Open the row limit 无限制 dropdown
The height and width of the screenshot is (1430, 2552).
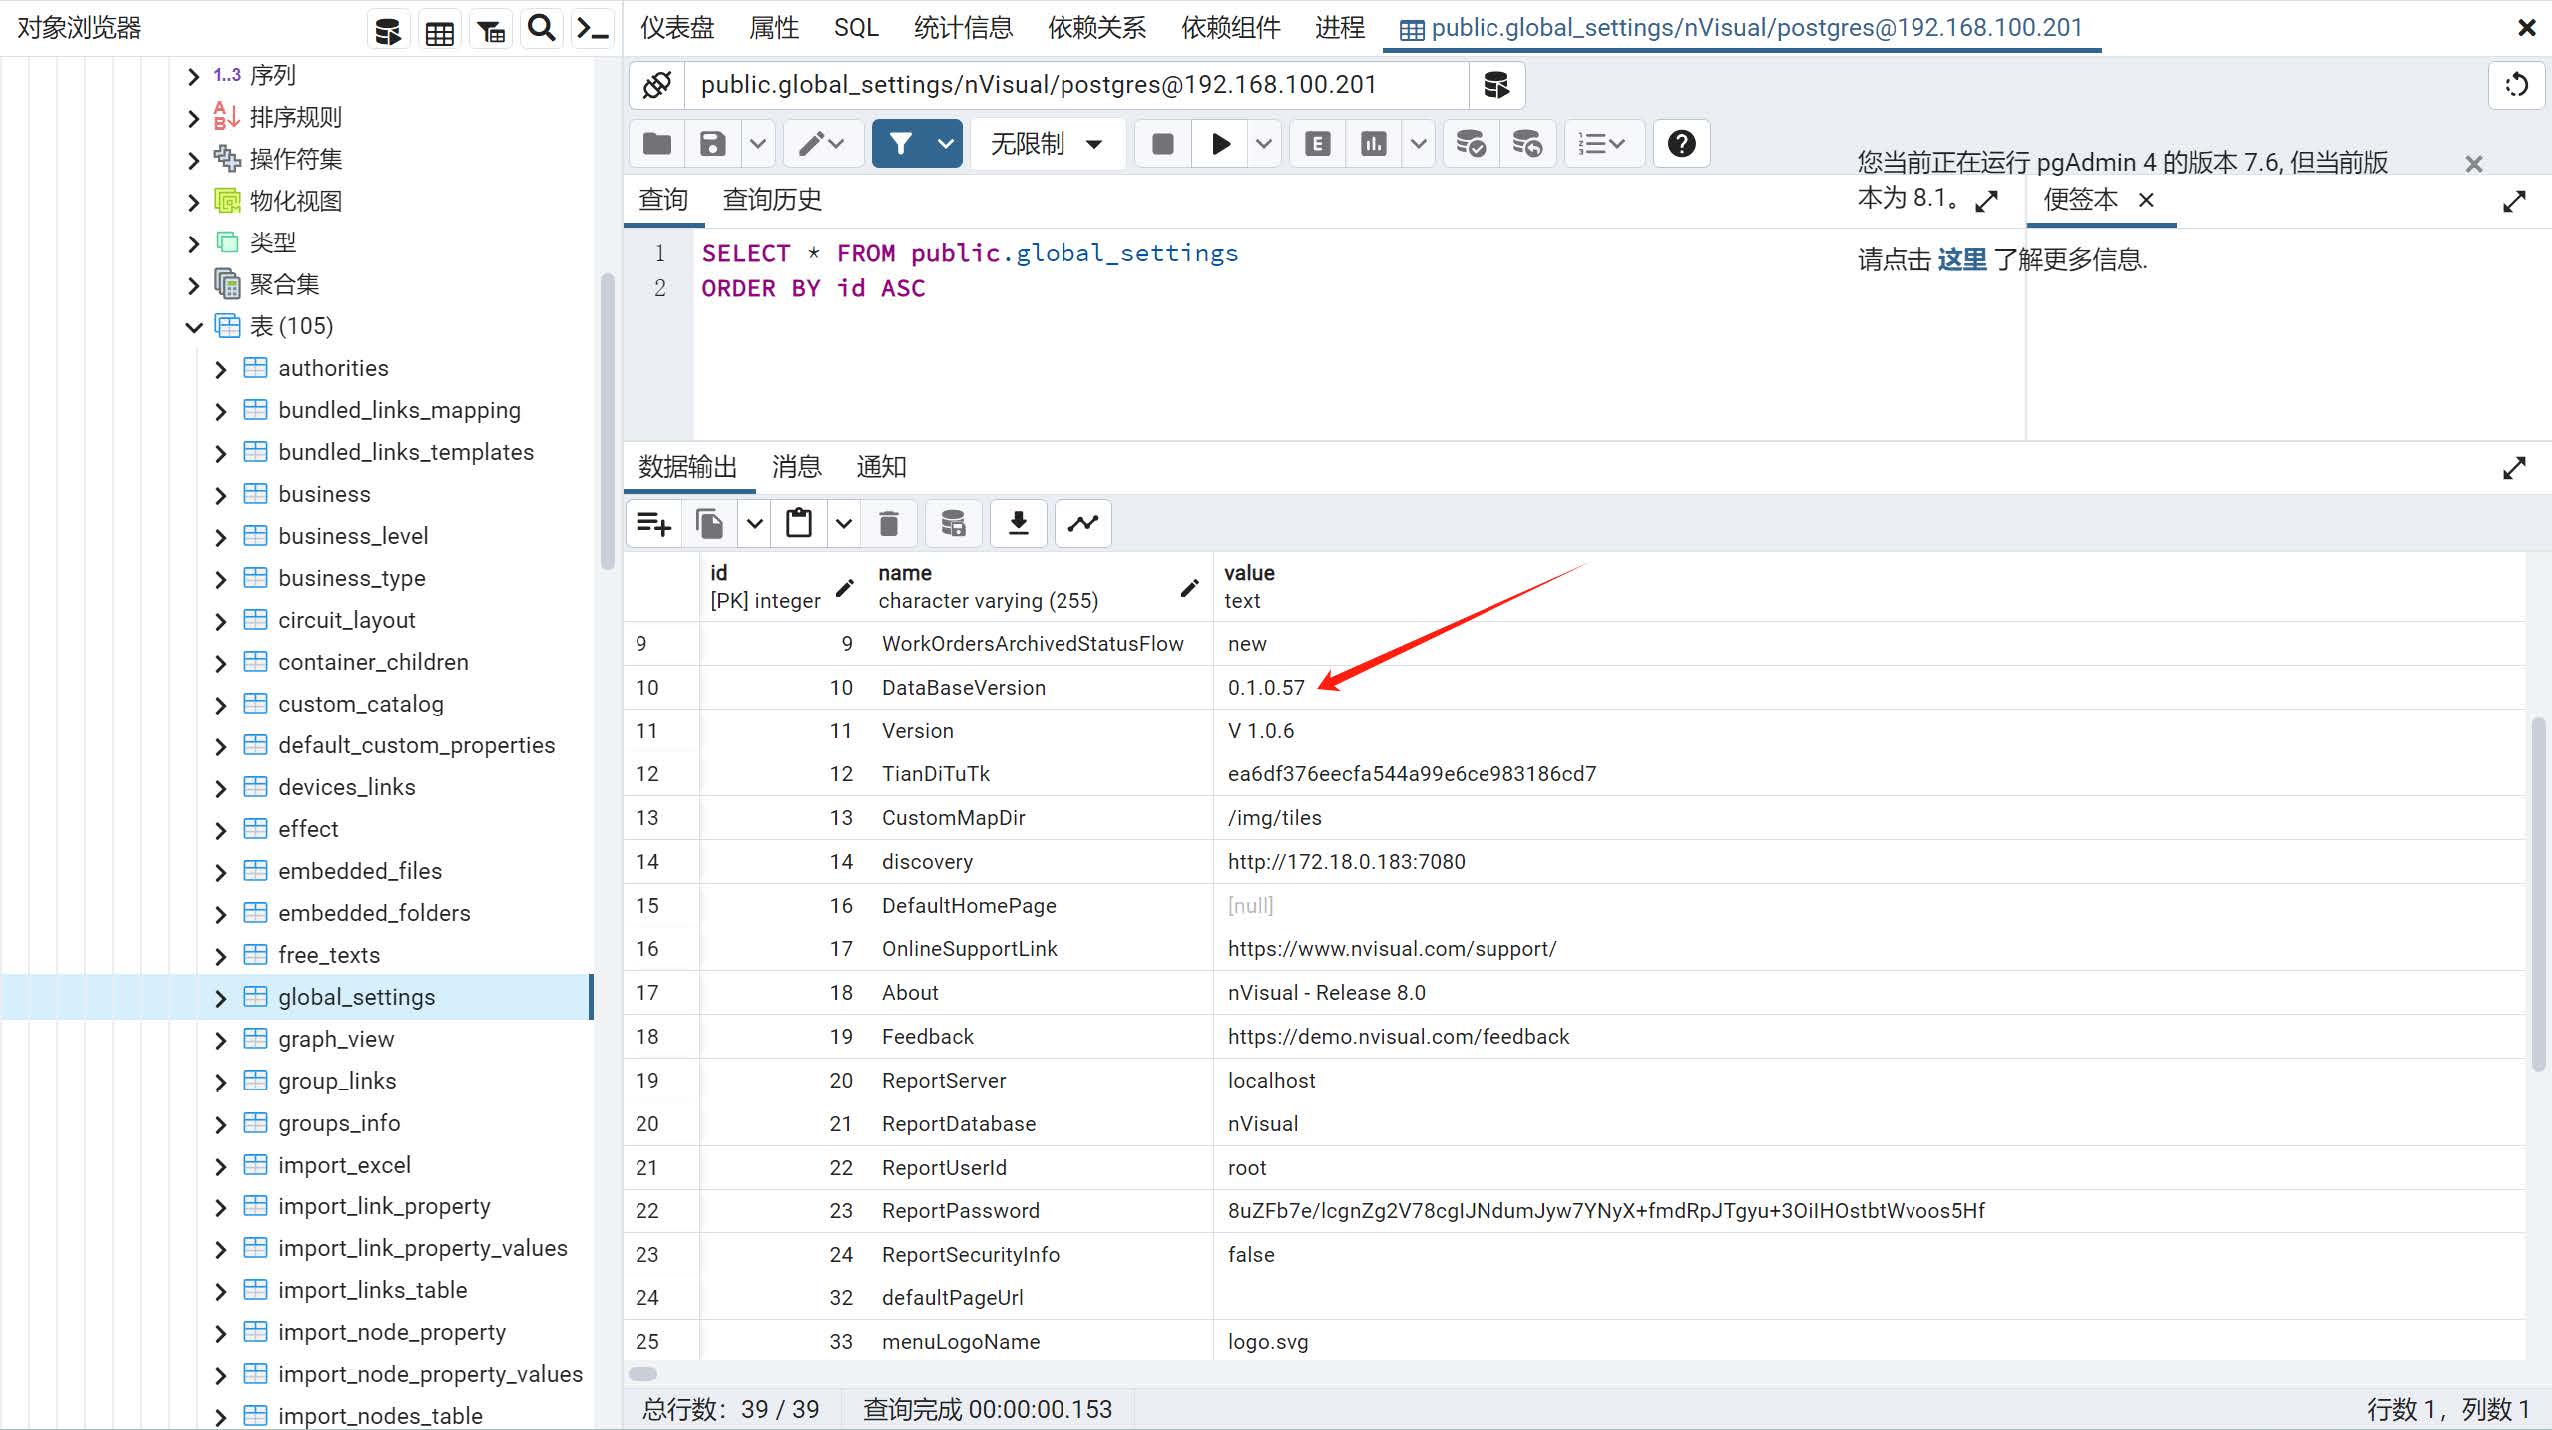click(1046, 144)
